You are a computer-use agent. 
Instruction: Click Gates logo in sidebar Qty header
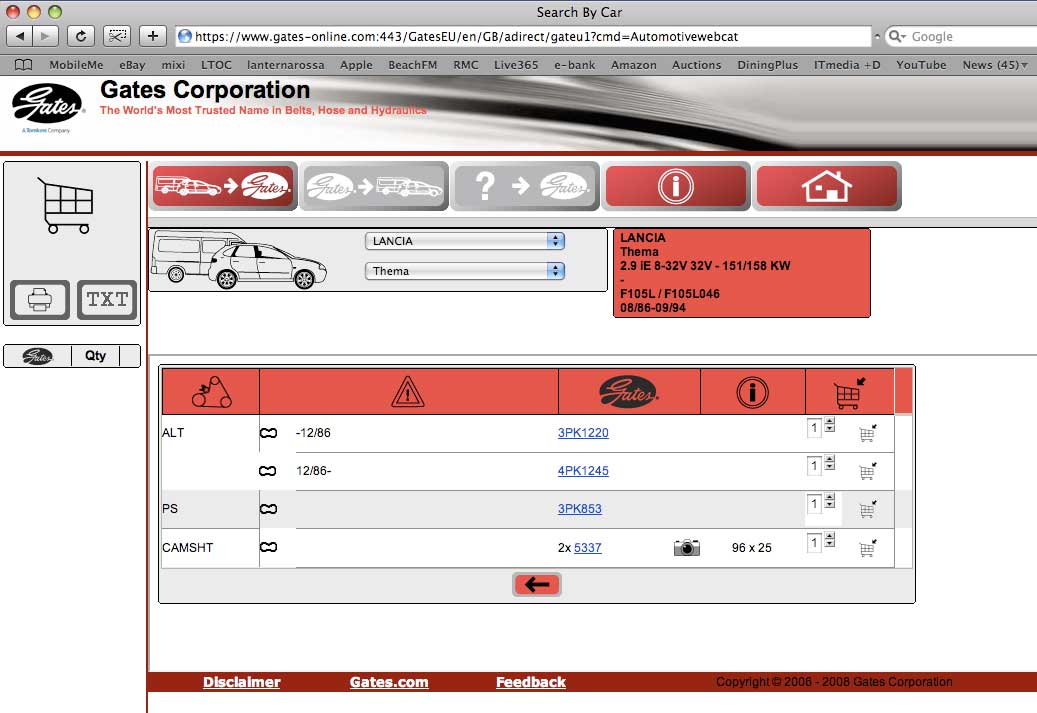pyautogui.click(x=37, y=356)
